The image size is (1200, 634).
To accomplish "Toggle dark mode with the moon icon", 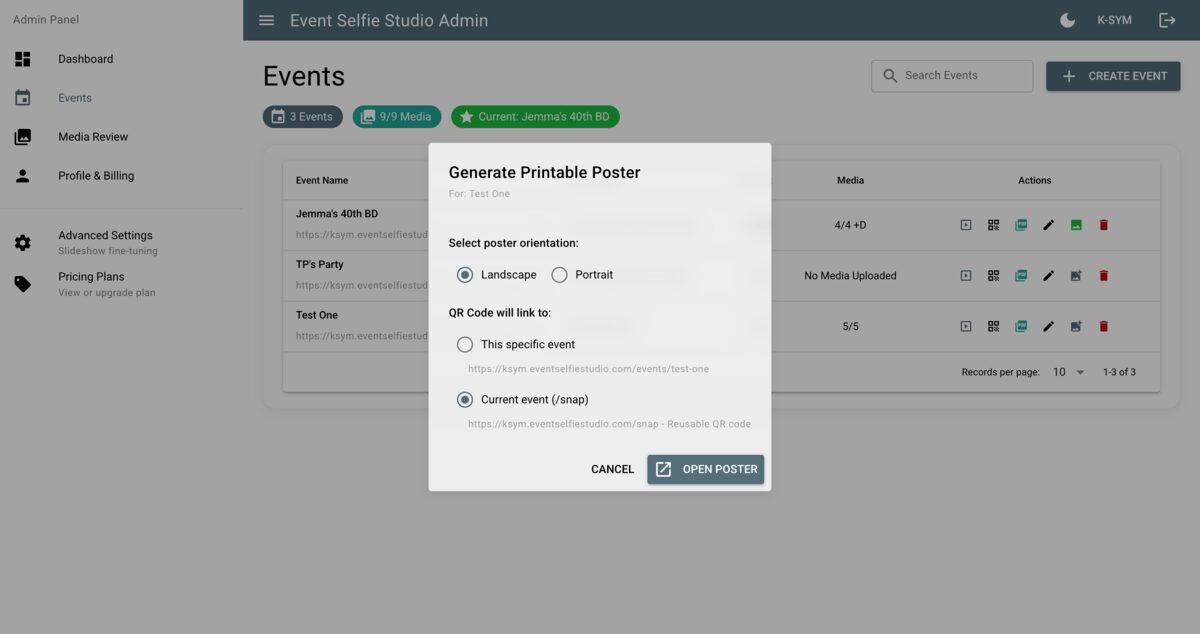I will 1067,20.
